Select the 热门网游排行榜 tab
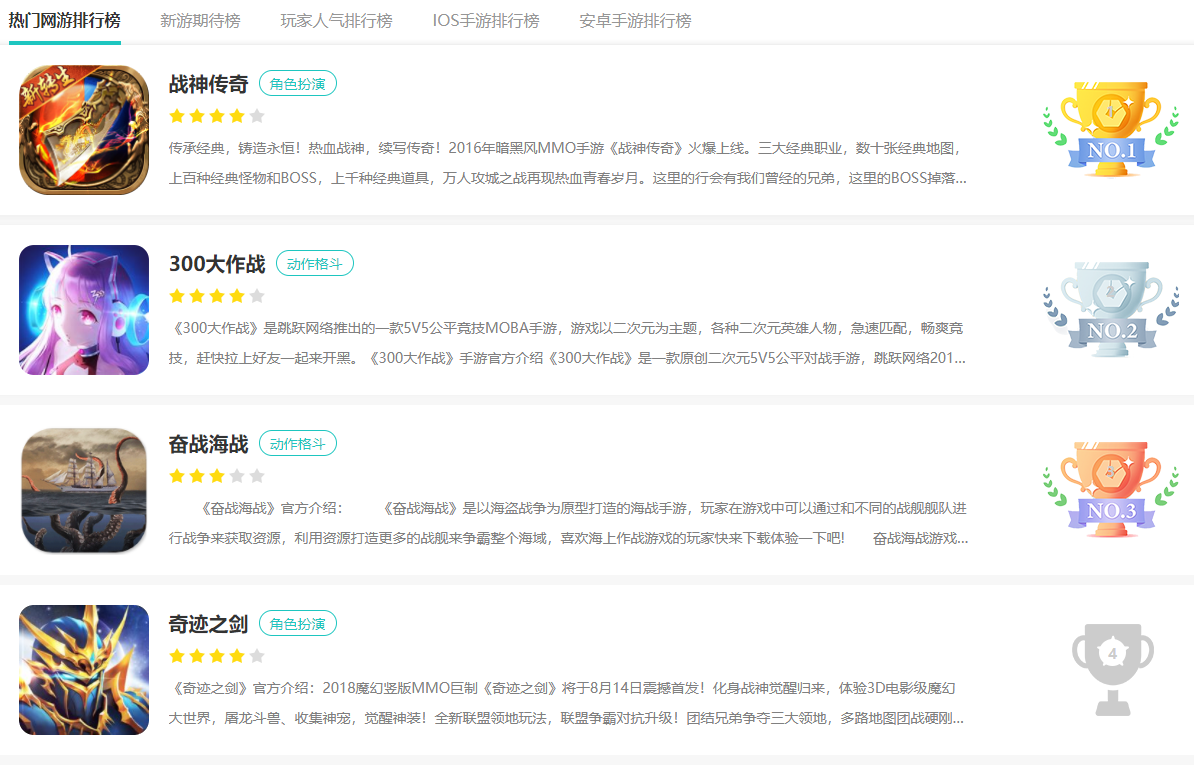 click(x=65, y=21)
